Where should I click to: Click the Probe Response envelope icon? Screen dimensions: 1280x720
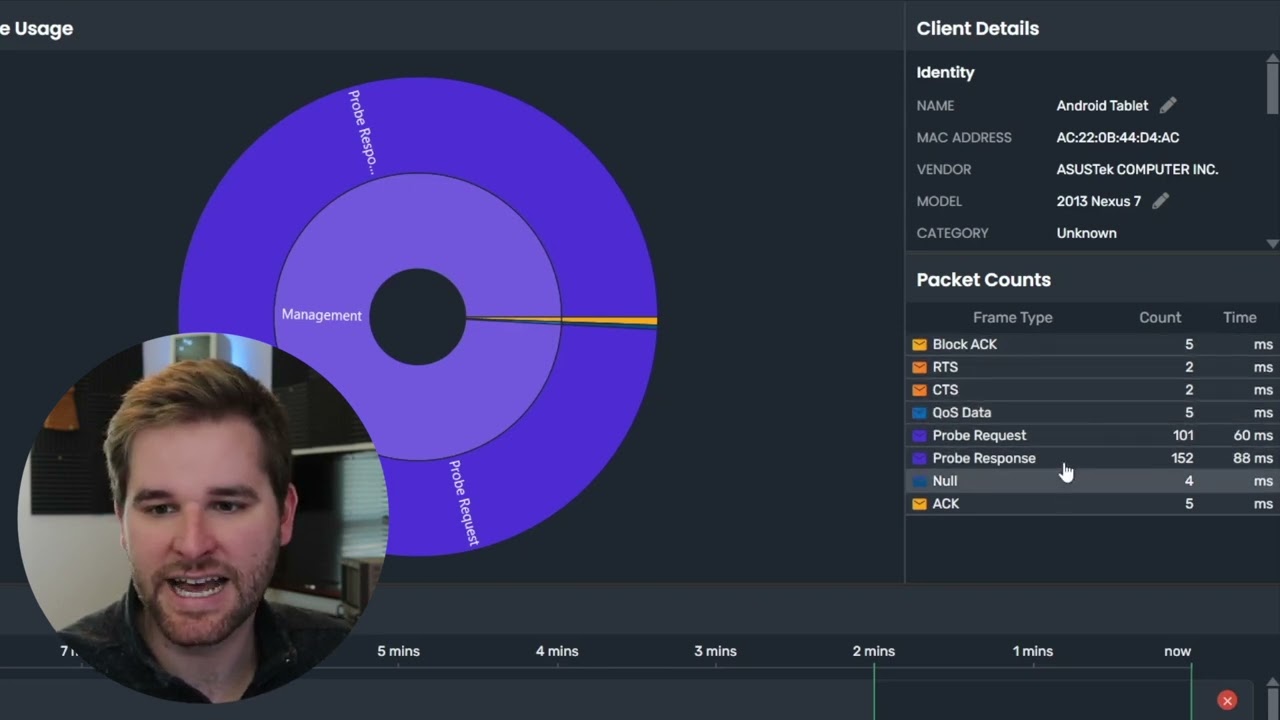click(919, 458)
